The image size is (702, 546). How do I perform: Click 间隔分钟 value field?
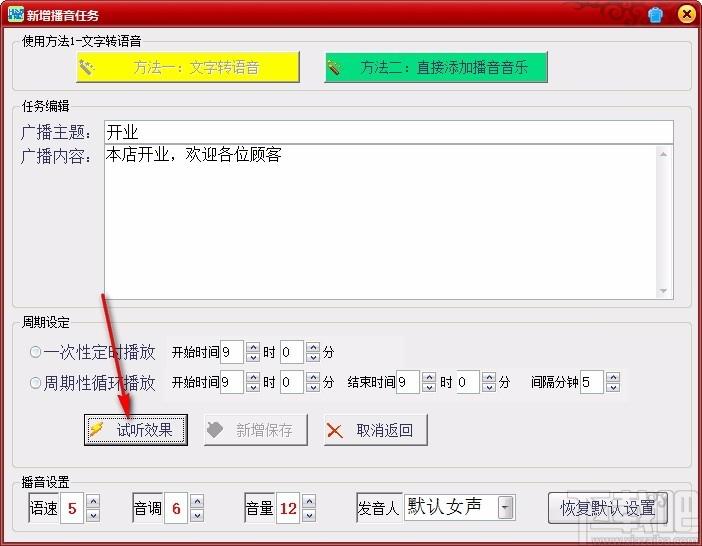point(592,382)
